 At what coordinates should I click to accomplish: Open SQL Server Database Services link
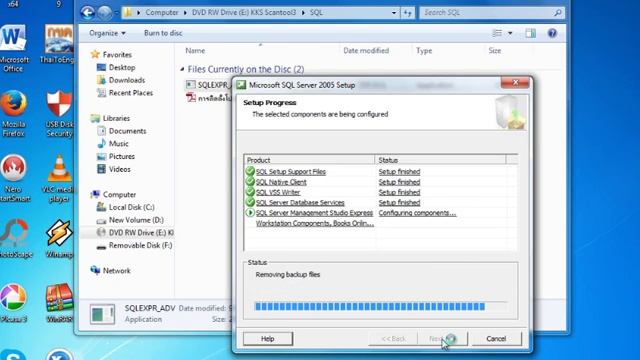click(300, 202)
